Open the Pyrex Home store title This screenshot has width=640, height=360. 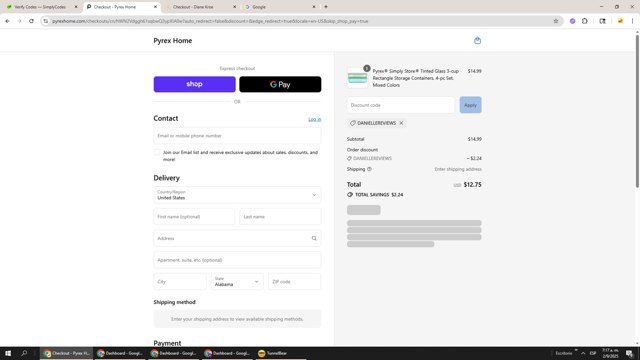click(173, 40)
